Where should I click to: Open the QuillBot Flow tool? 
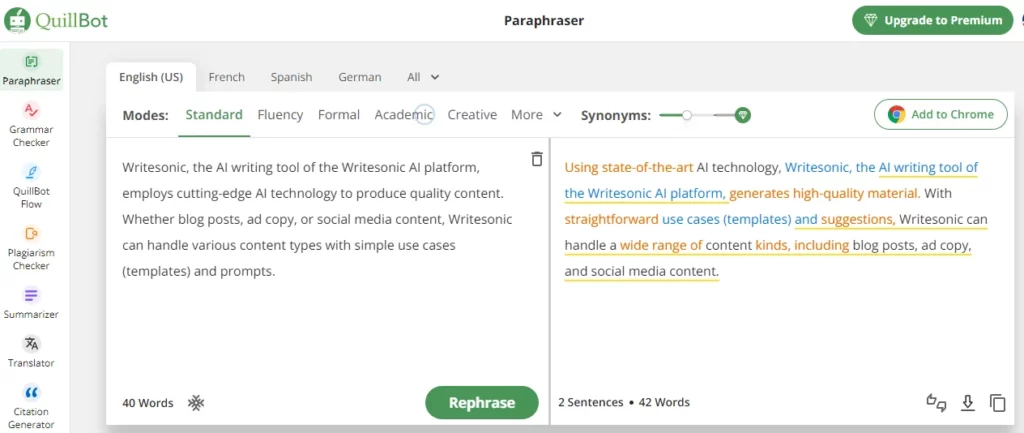pyautogui.click(x=31, y=187)
